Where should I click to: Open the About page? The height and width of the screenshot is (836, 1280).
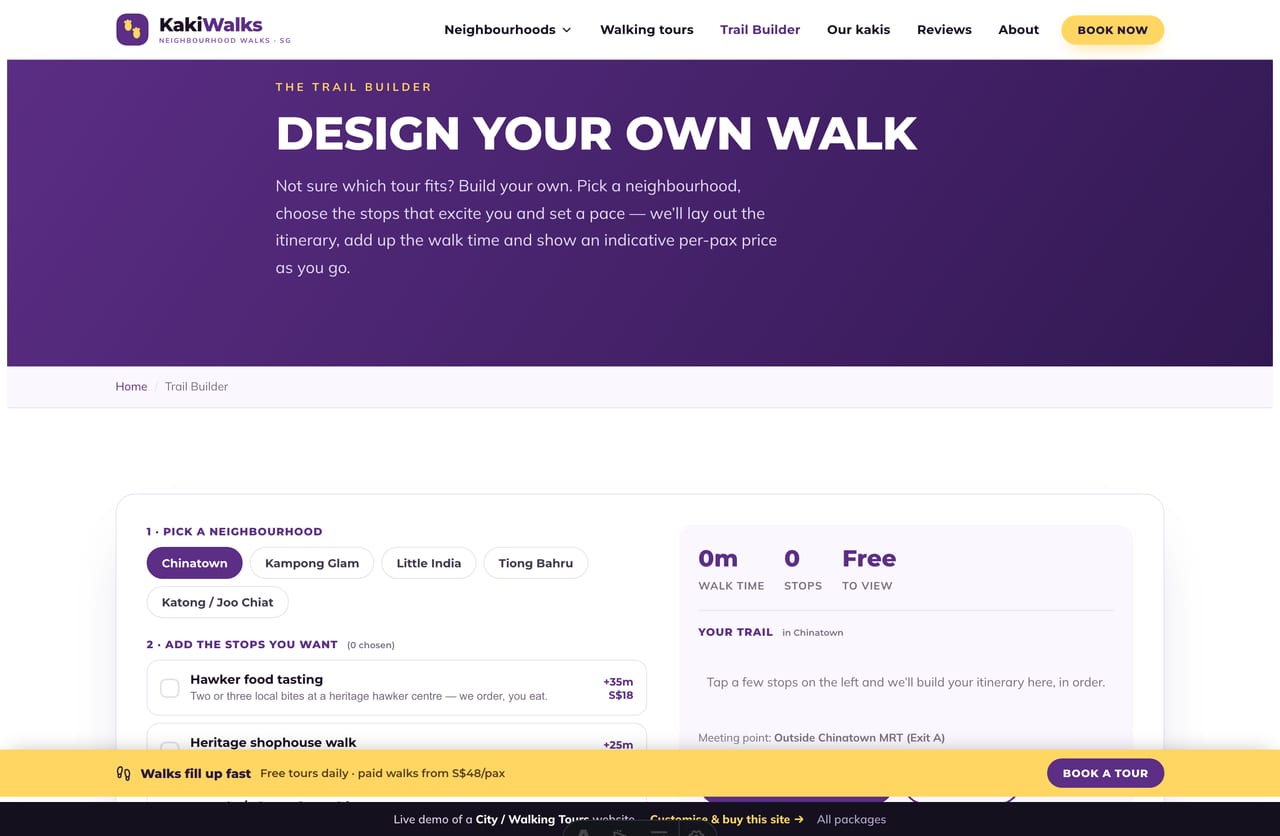pyautogui.click(x=1018, y=29)
